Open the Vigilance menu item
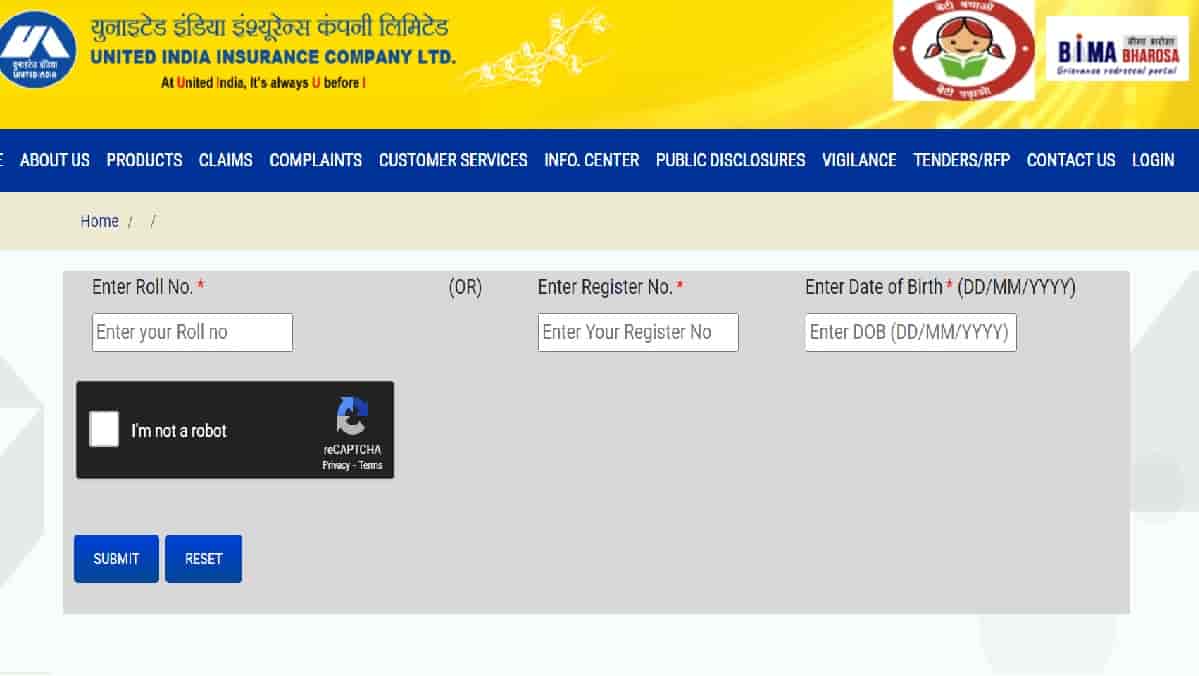This screenshot has height=676, width=1199. (x=858, y=160)
